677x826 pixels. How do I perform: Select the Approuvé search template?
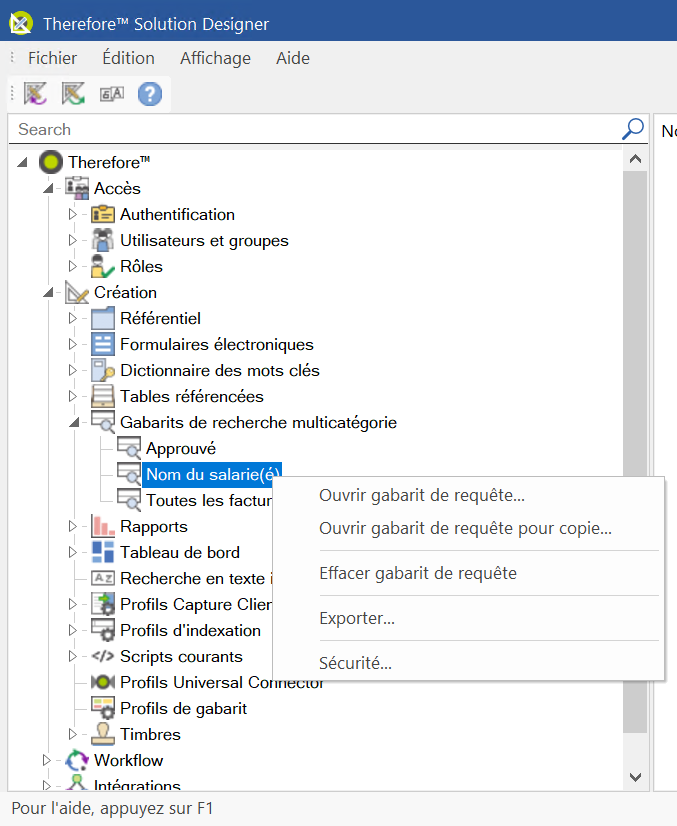coord(180,448)
